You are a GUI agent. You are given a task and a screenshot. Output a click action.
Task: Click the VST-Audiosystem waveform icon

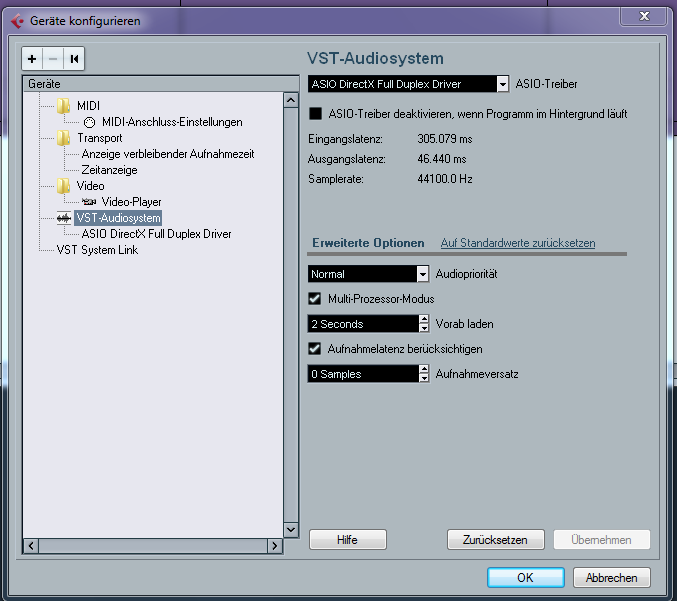[64, 218]
